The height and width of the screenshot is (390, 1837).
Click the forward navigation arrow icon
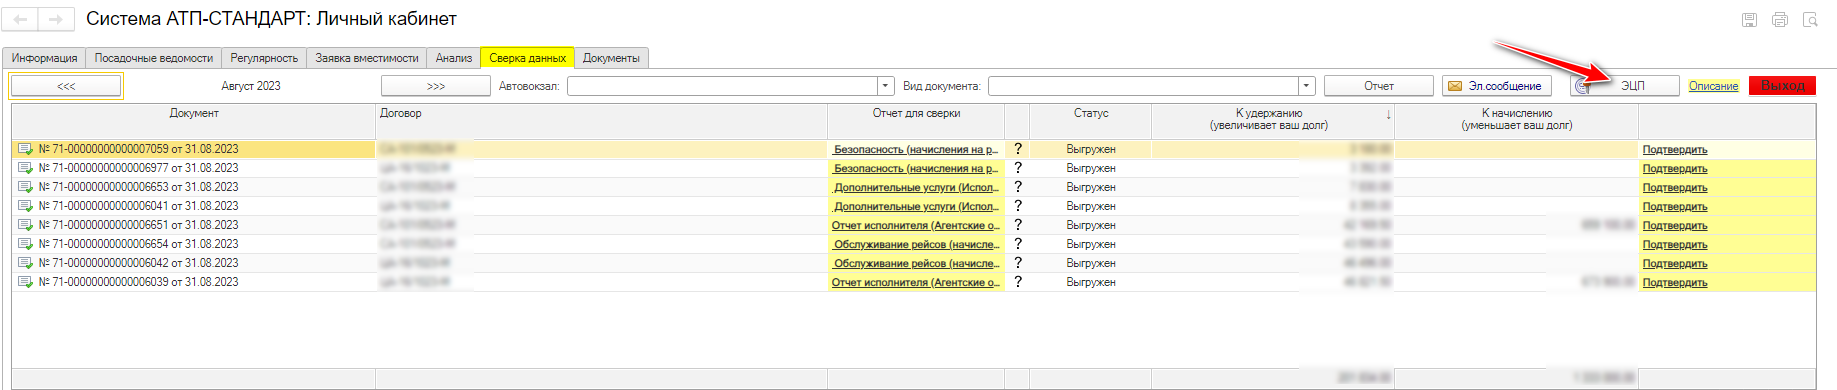click(x=55, y=19)
